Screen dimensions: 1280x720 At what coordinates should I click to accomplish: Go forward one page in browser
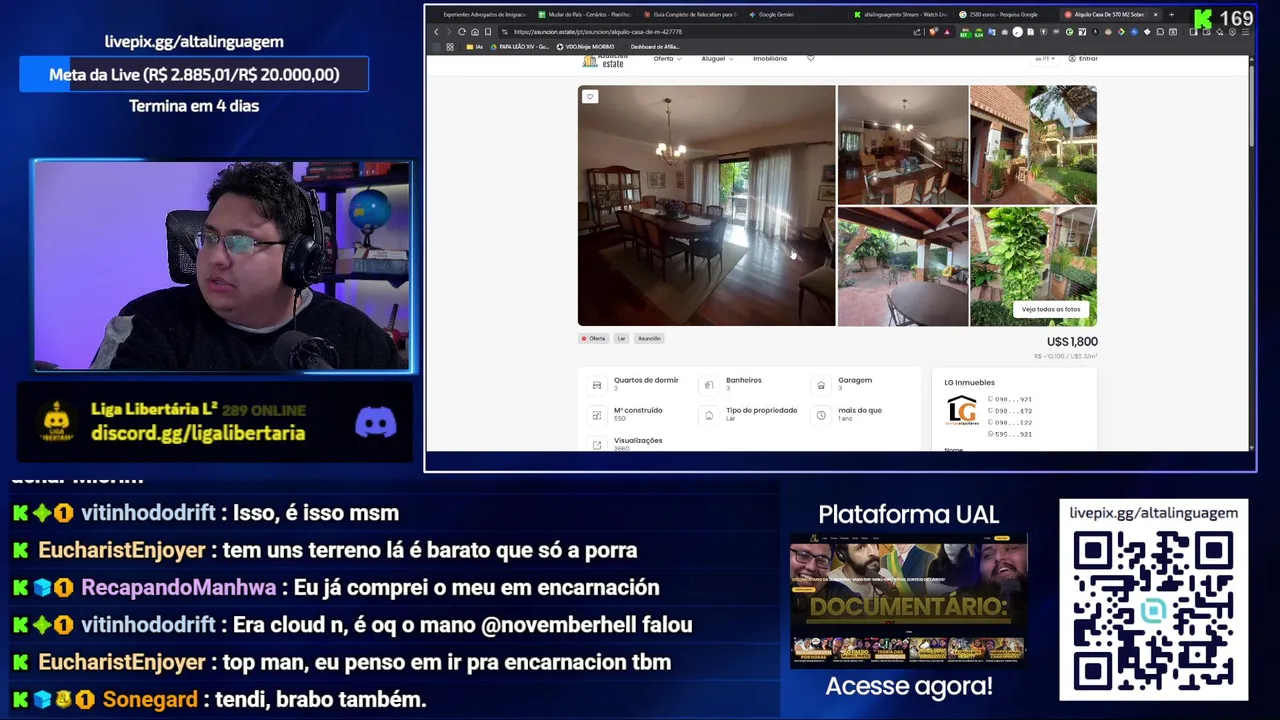pyautogui.click(x=448, y=32)
